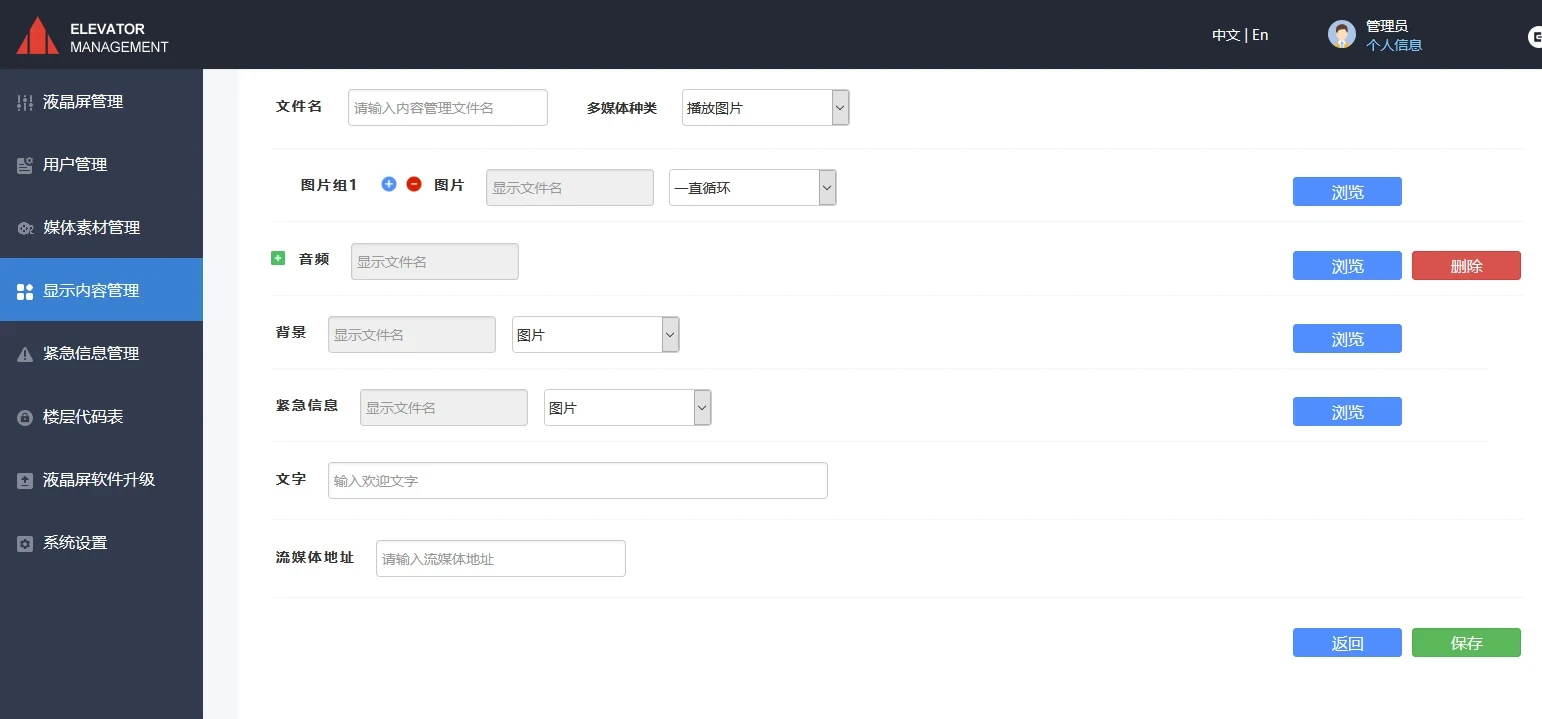Go to 媒体素材管理 section

[x=101, y=228]
